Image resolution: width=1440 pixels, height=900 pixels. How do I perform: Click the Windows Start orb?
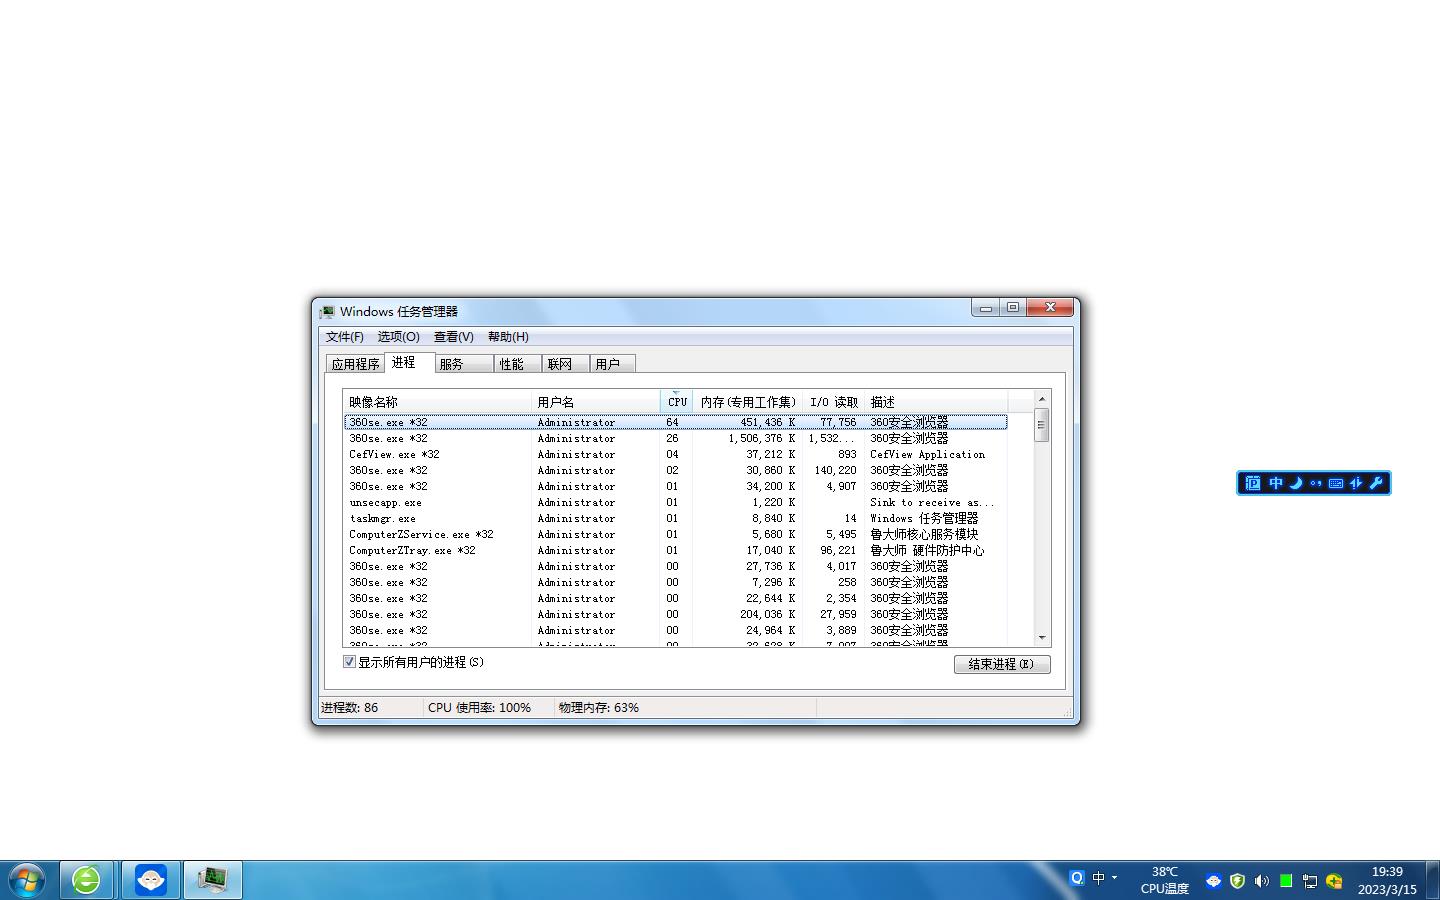click(x=27, y=880)
